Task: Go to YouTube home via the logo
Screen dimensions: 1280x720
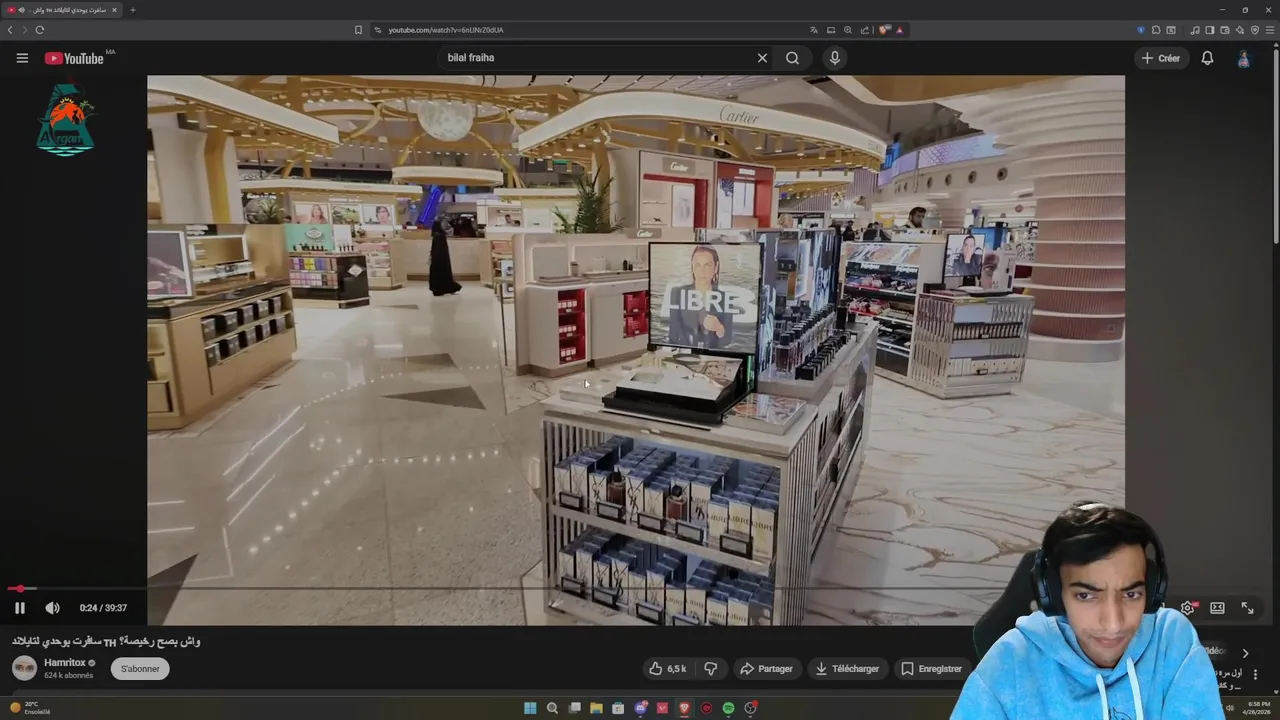Action: (75, 58)
